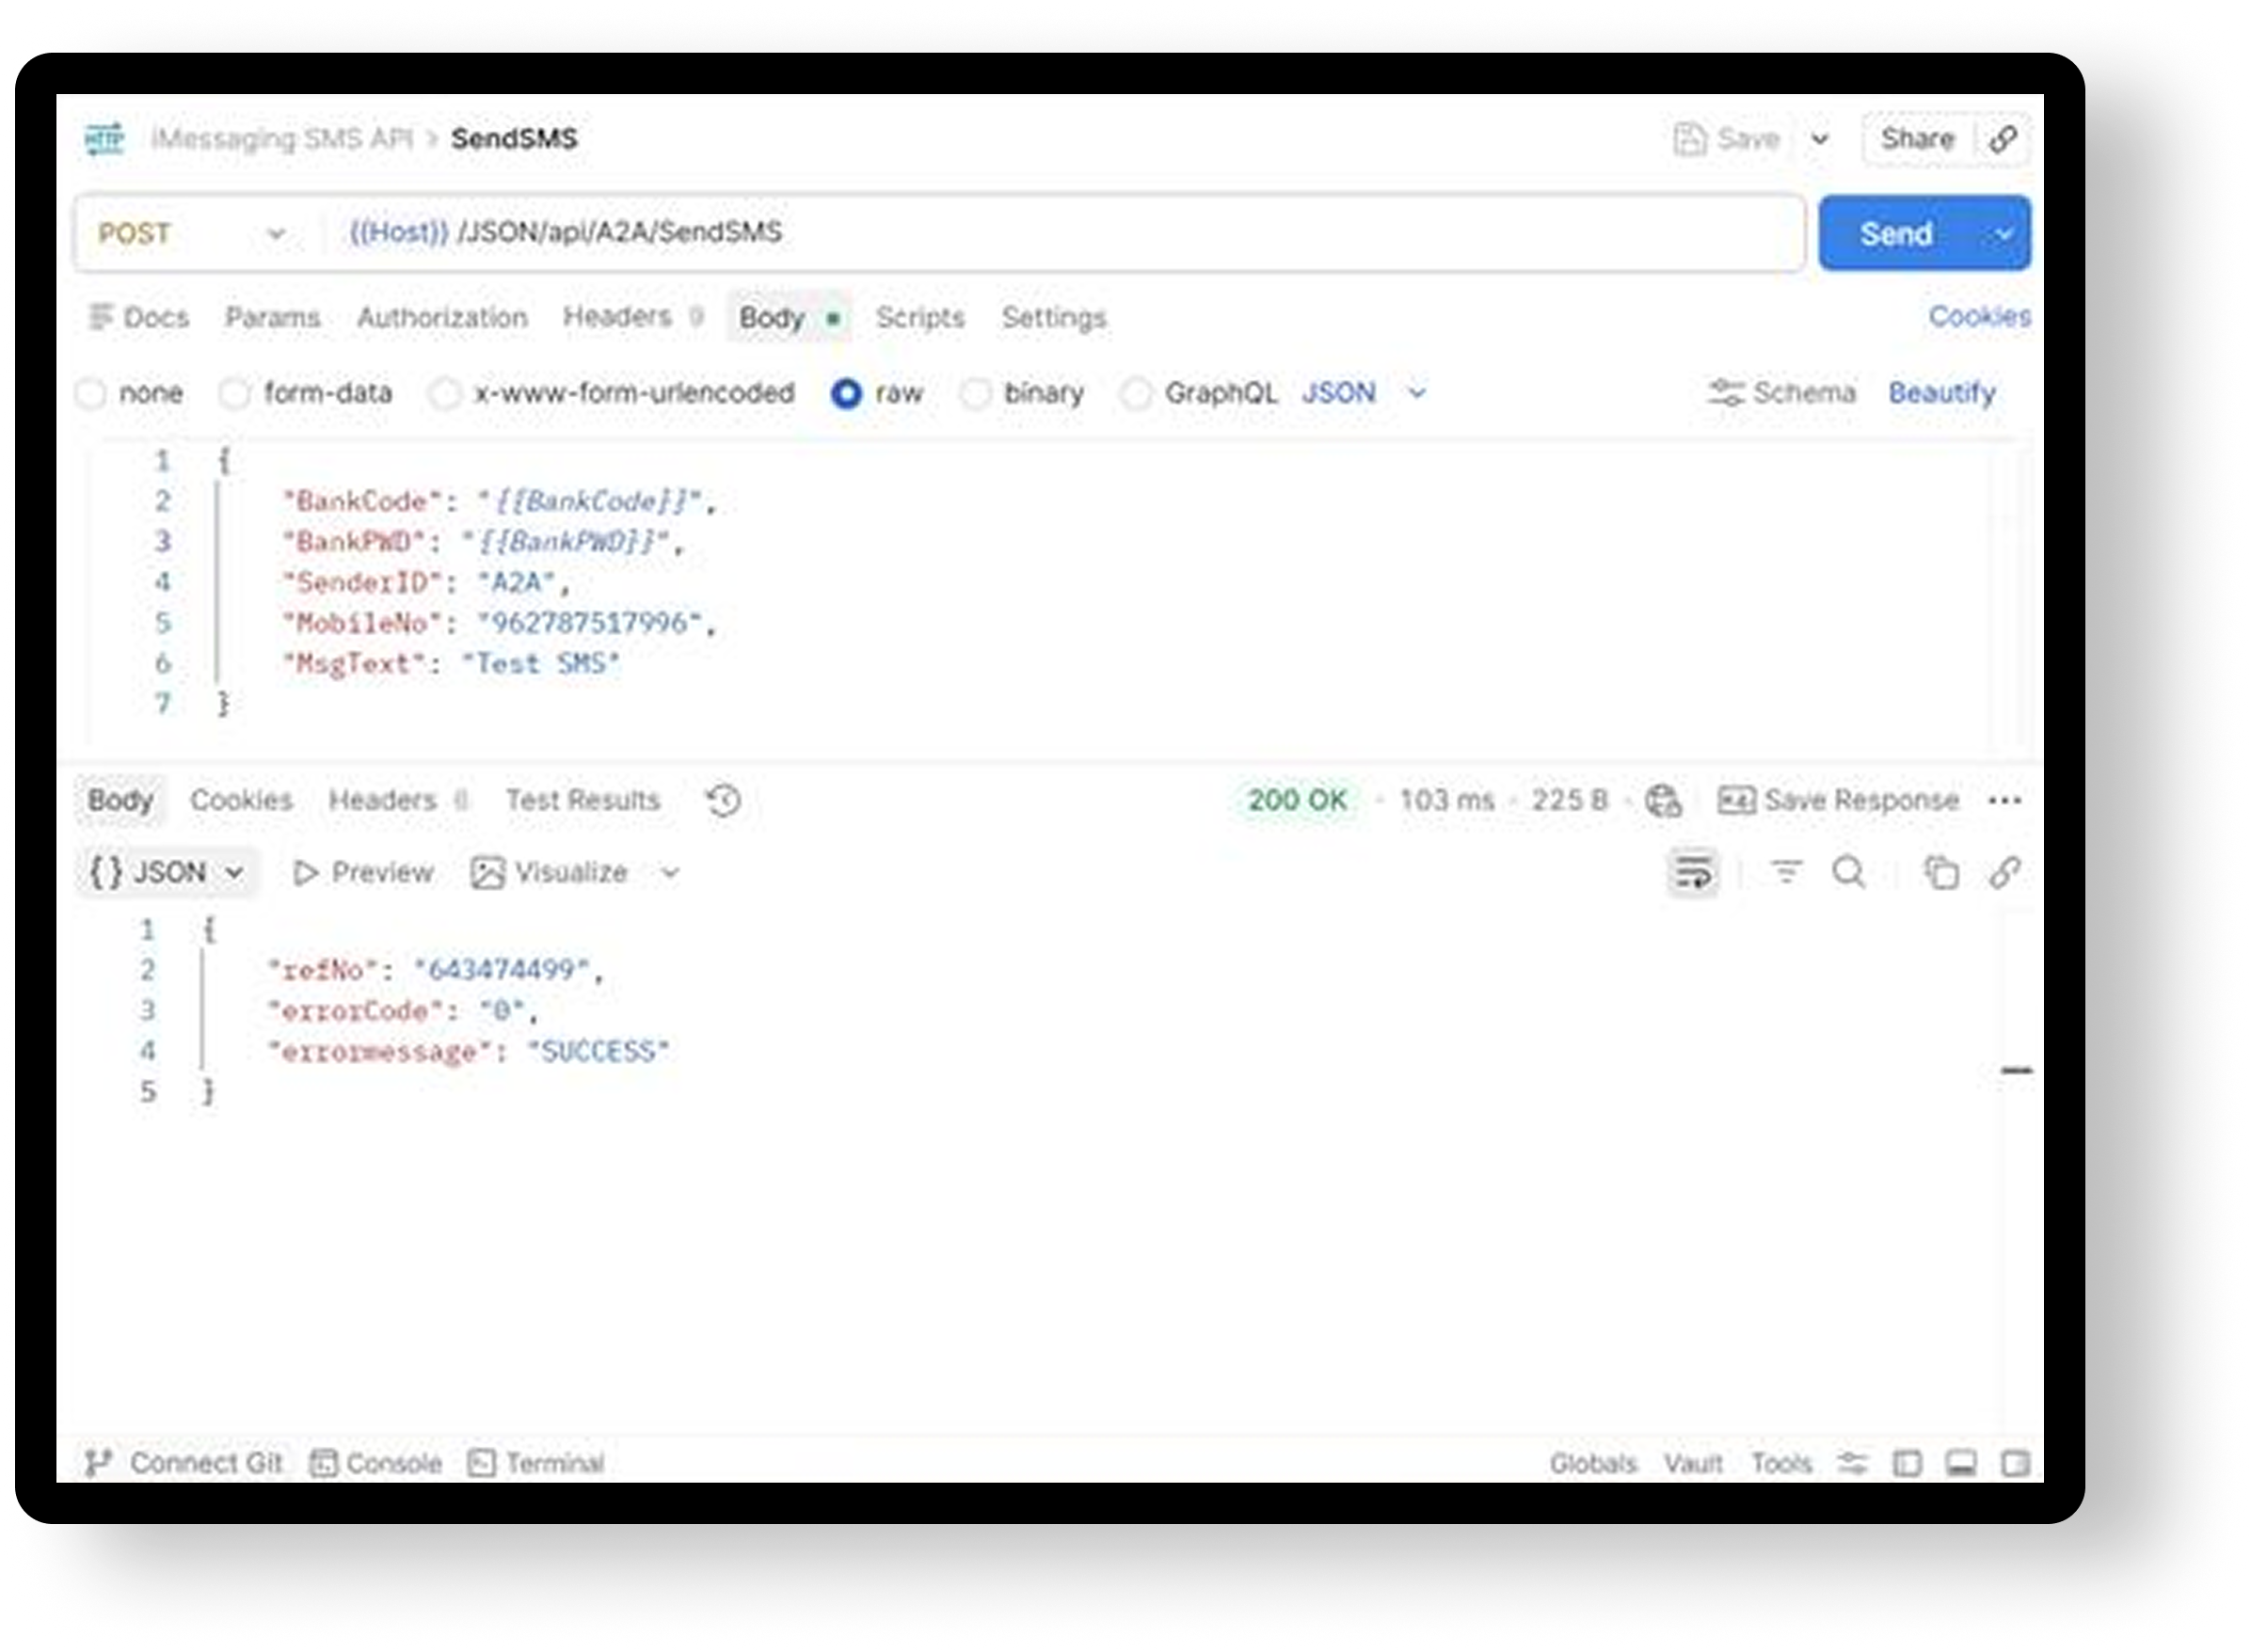This screenshot has width=2251, height=1652.
Task: Select the none body type
Action: (91, 393)
